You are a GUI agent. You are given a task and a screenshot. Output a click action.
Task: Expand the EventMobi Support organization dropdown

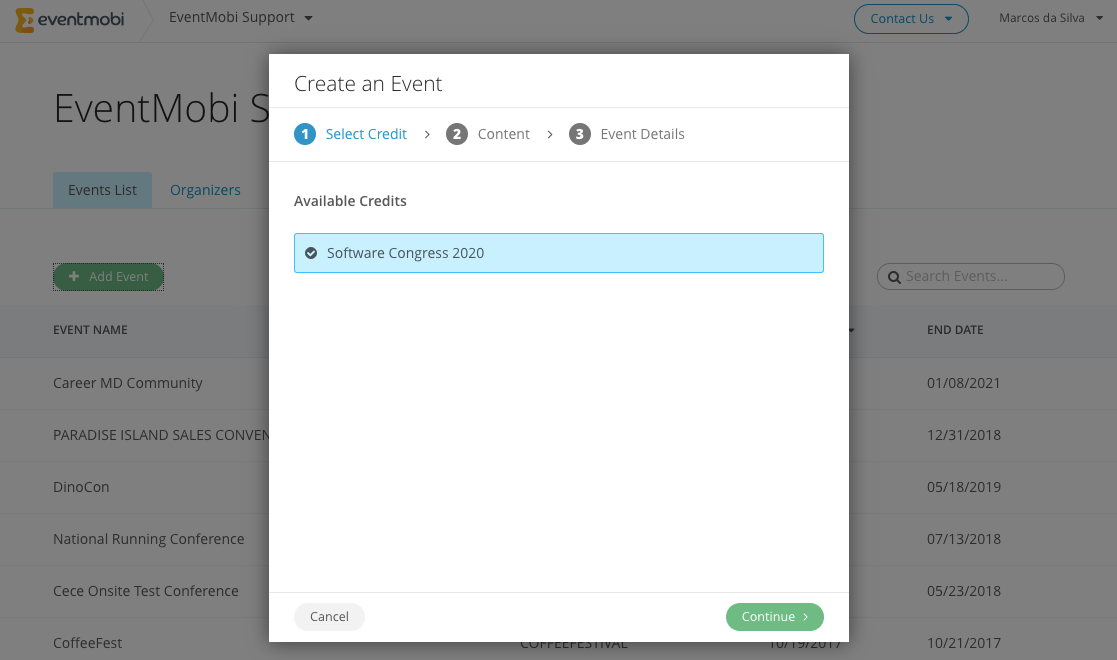(x=240, y=18)
